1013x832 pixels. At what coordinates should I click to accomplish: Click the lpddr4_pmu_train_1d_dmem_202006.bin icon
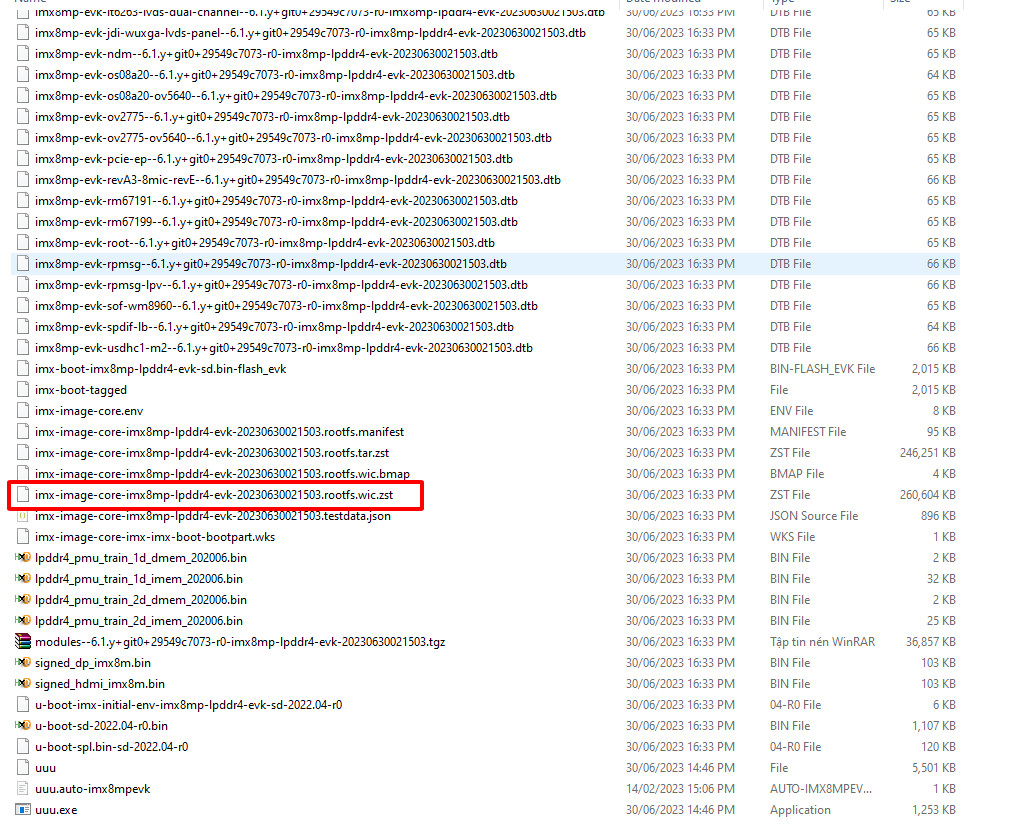21,558
